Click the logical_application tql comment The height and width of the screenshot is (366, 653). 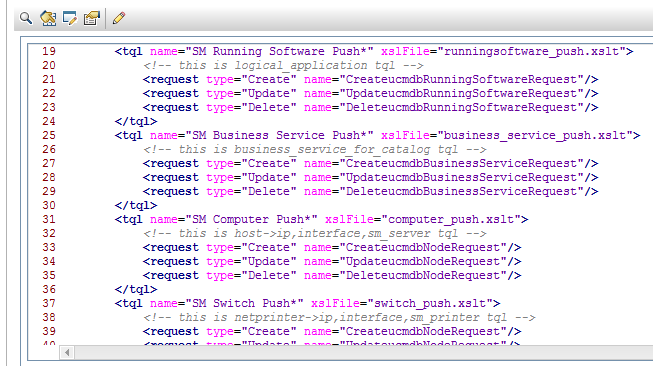point(283,65)
